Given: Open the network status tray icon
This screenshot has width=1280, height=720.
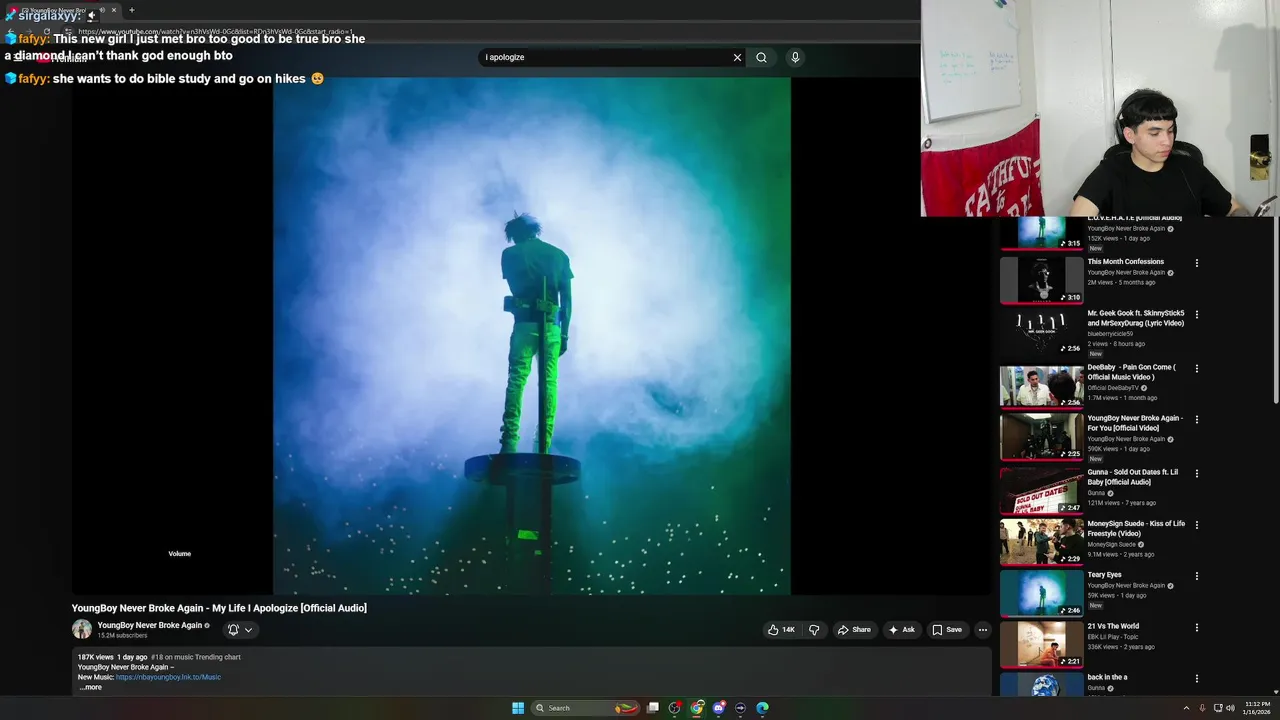Looking at the screenshot, I should tap(1218, 708).
